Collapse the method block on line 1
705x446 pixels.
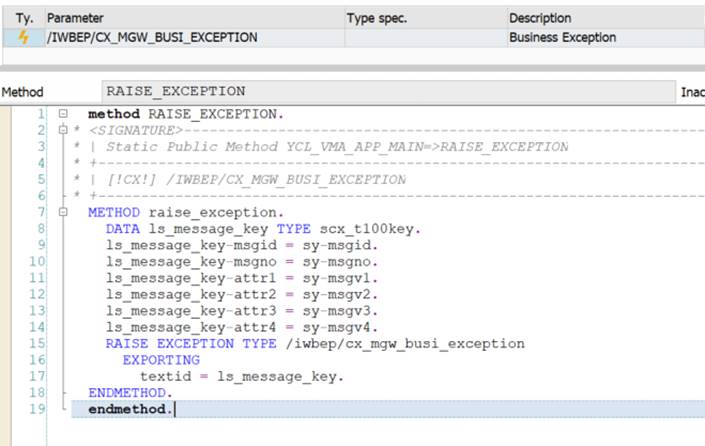[x=63, y=114]
